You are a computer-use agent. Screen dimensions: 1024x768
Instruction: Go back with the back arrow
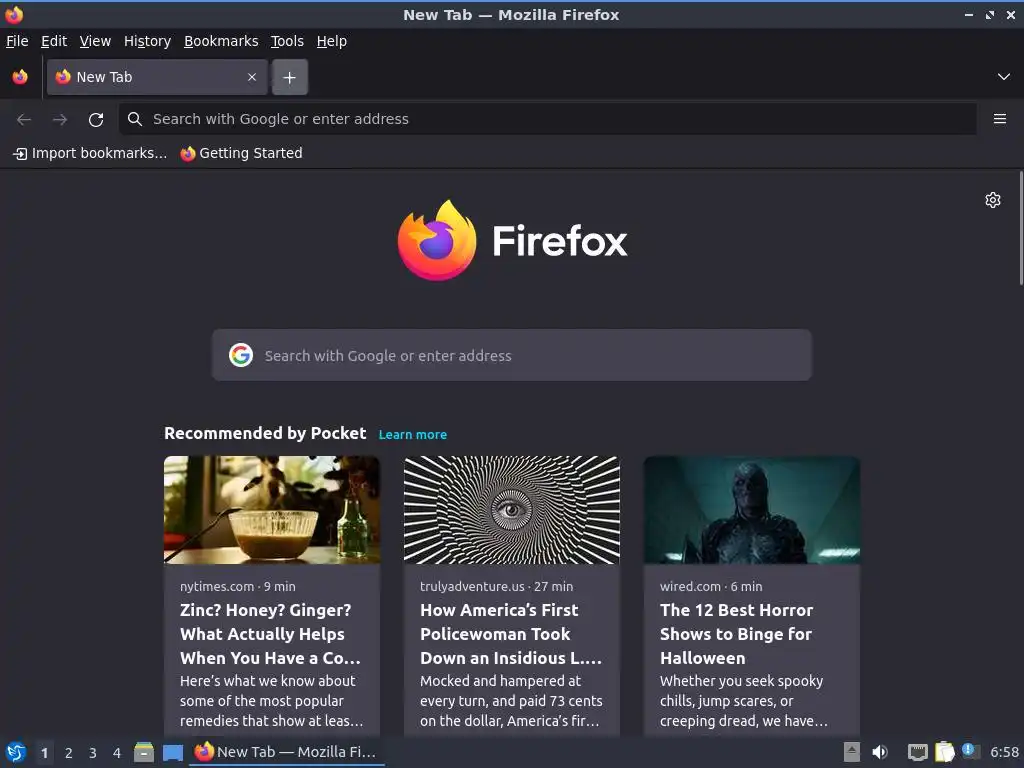pyautogui.click(x=24, y=119)
